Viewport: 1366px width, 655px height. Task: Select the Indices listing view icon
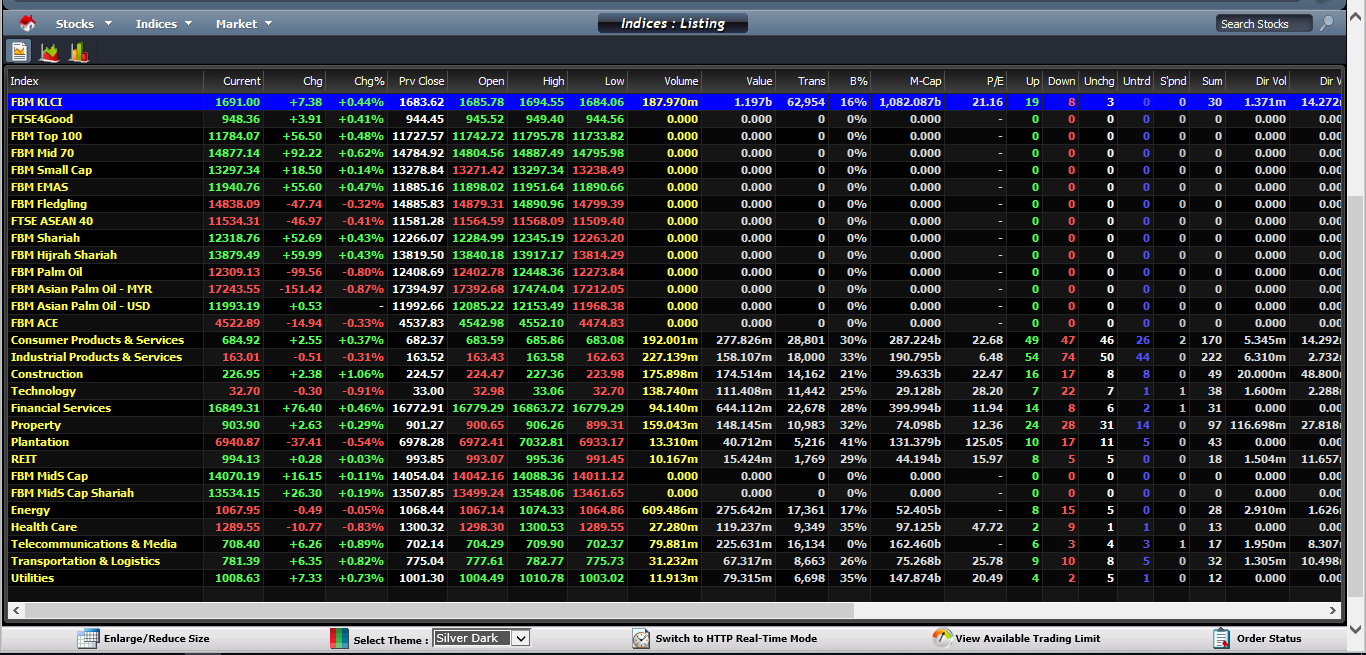tap(19, 52)
